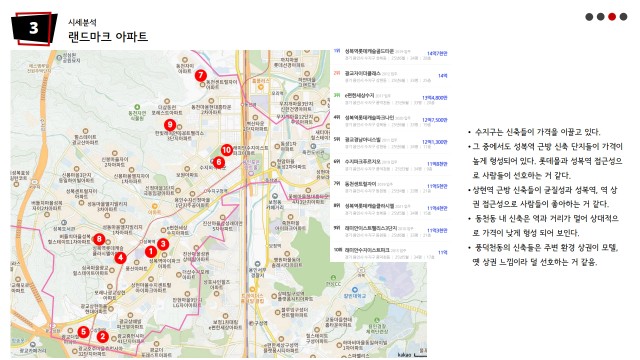This screenshot has height=360, width=640.
Task: Select red map marker number 1
Action: tap(151, 252)
